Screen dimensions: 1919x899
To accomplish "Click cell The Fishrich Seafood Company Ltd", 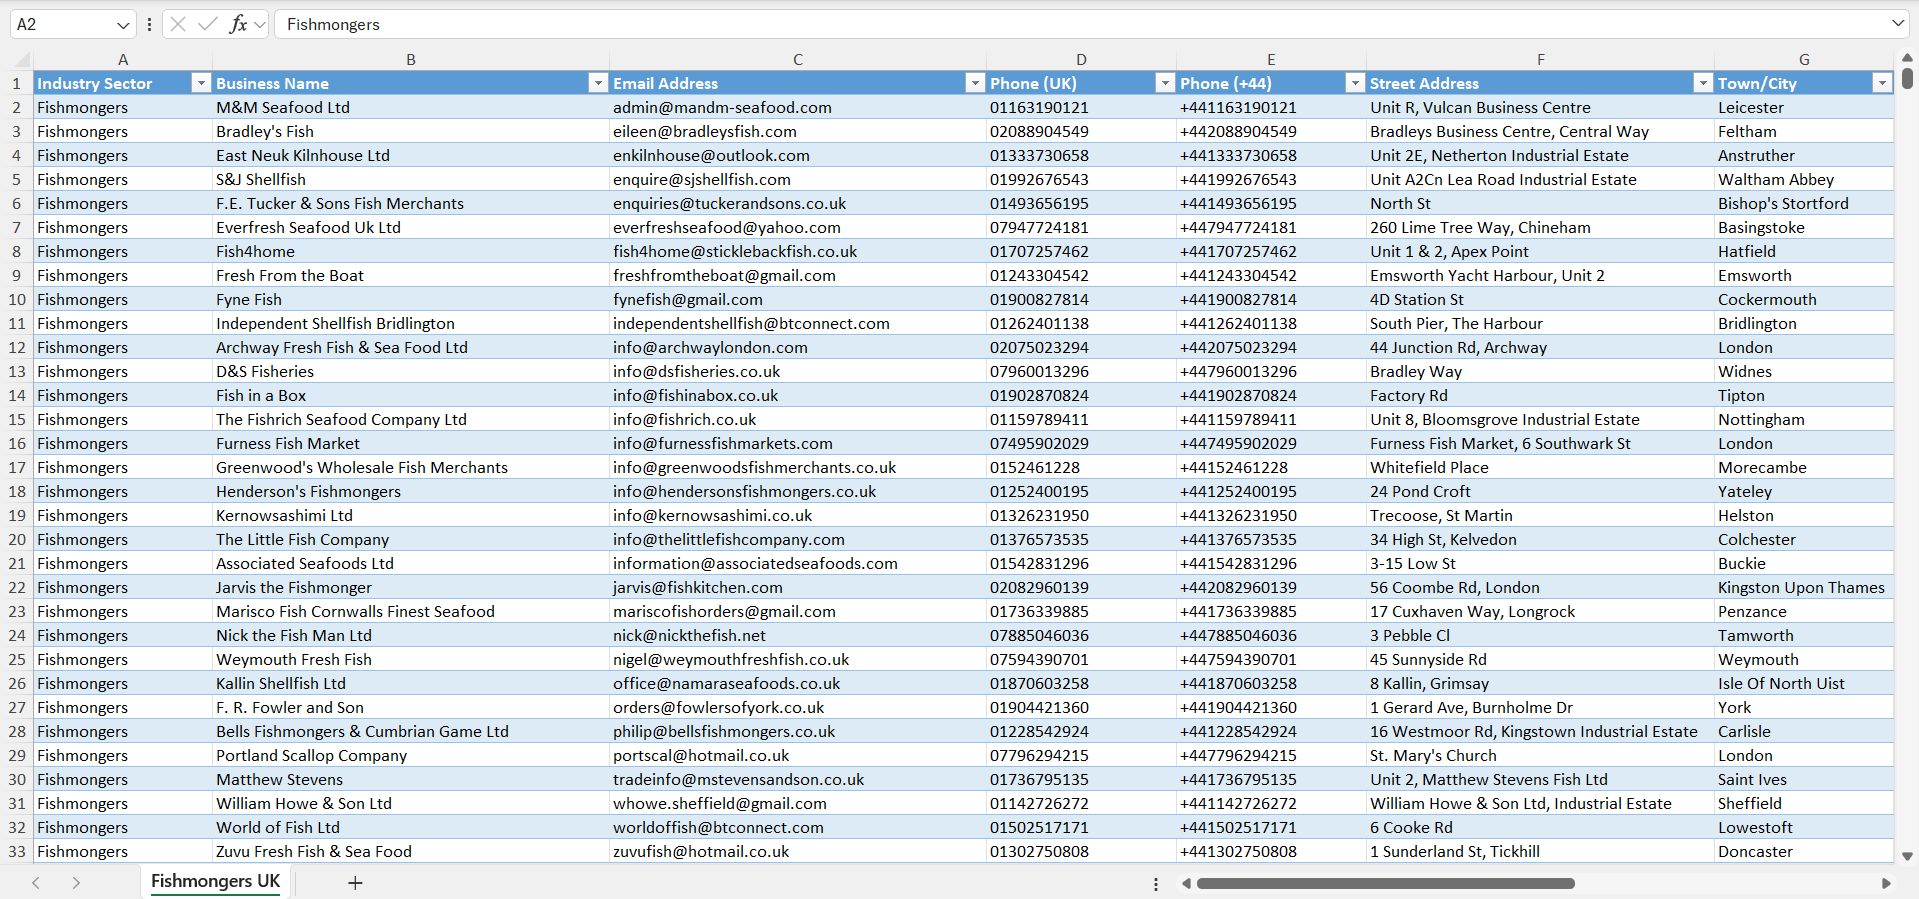I will 411,419.
